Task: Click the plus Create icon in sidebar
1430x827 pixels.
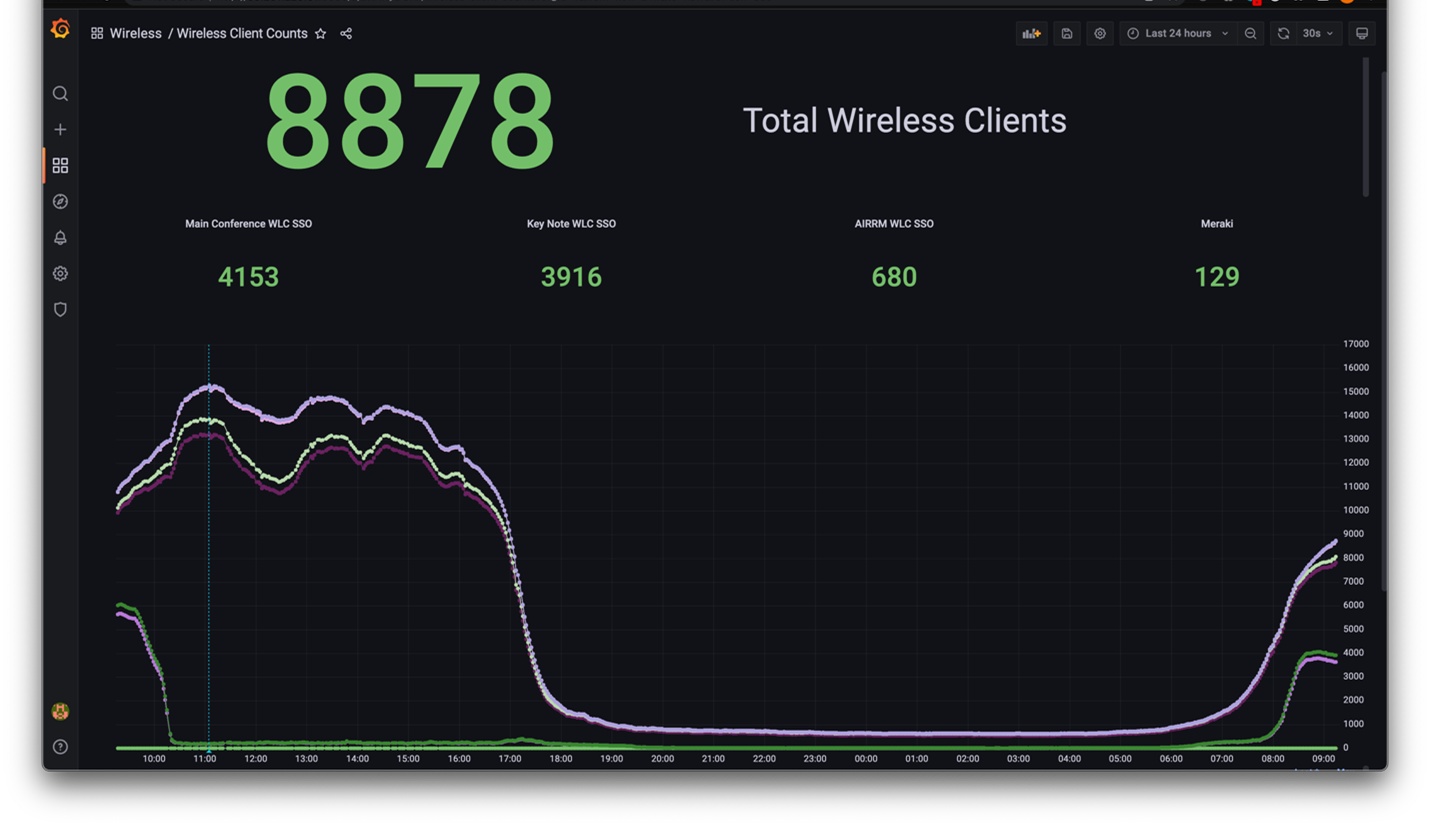Action: tap(60, 130)
